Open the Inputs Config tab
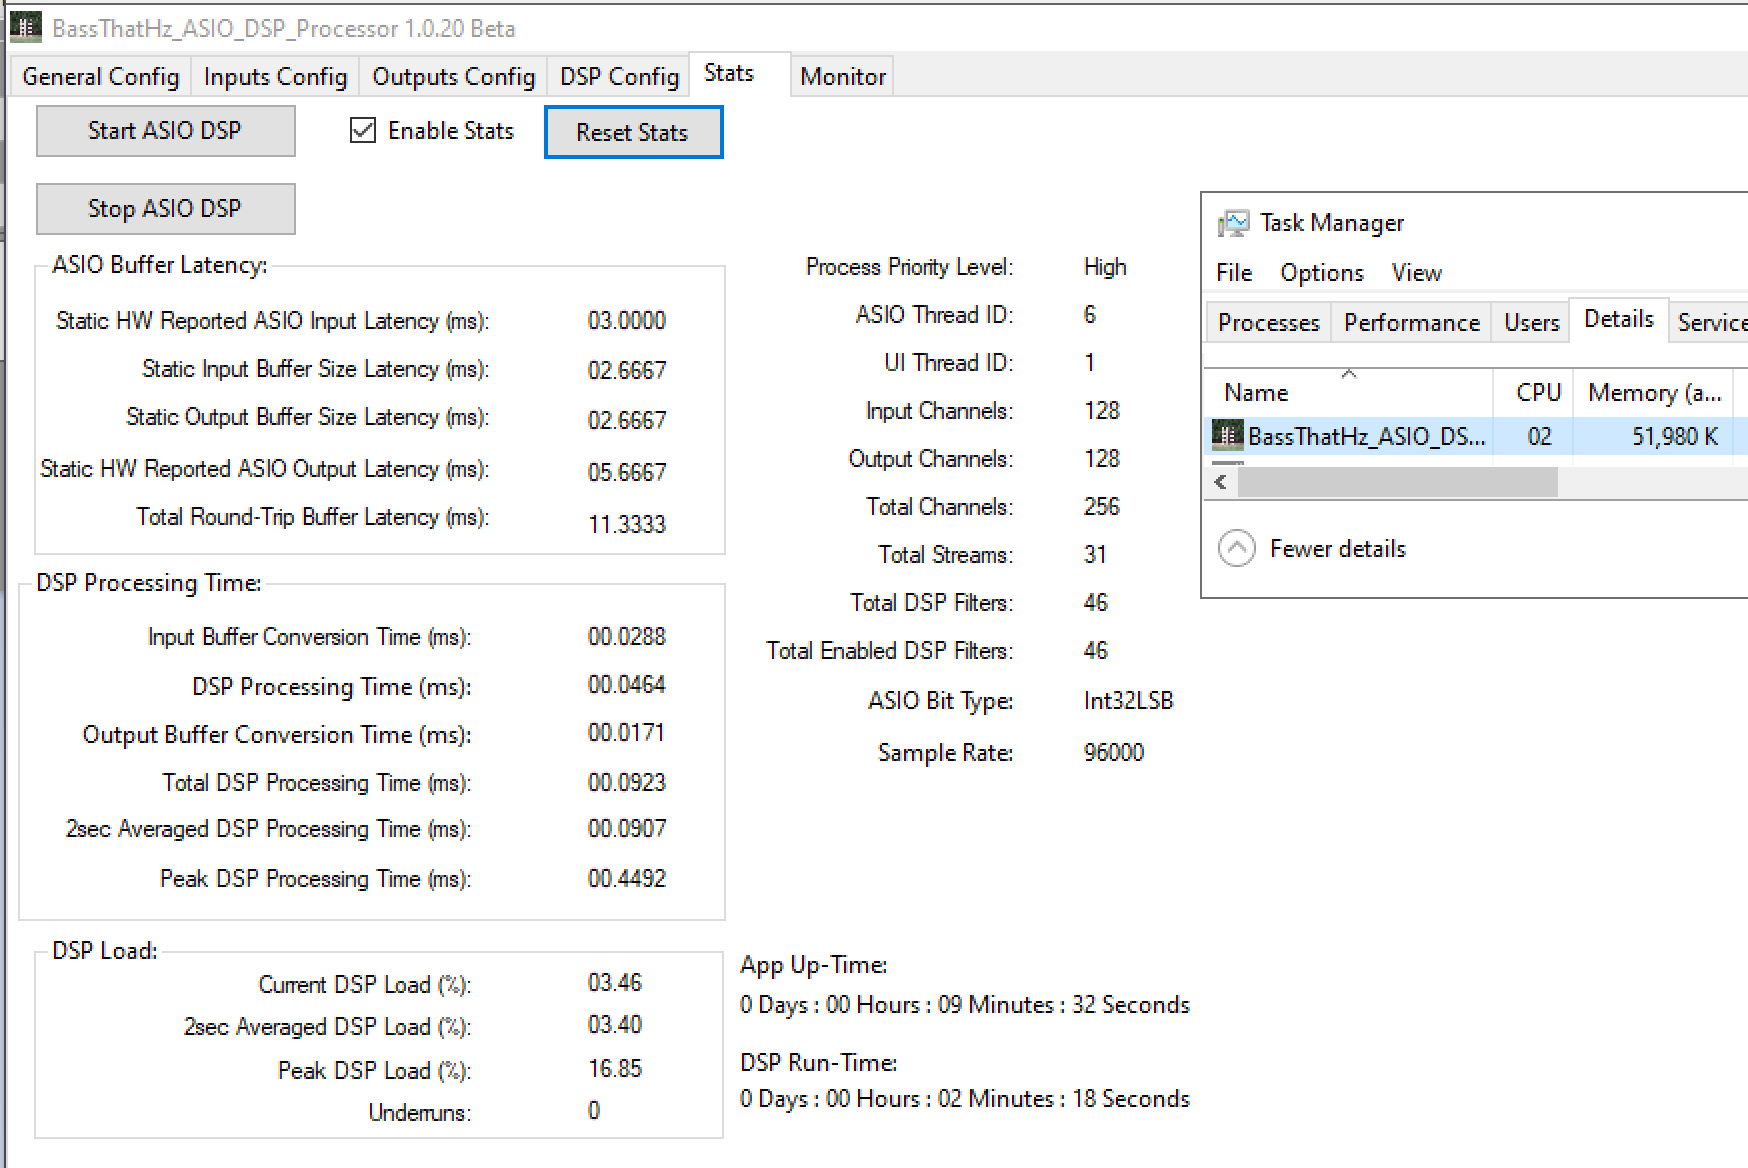 tap(275, 76)
